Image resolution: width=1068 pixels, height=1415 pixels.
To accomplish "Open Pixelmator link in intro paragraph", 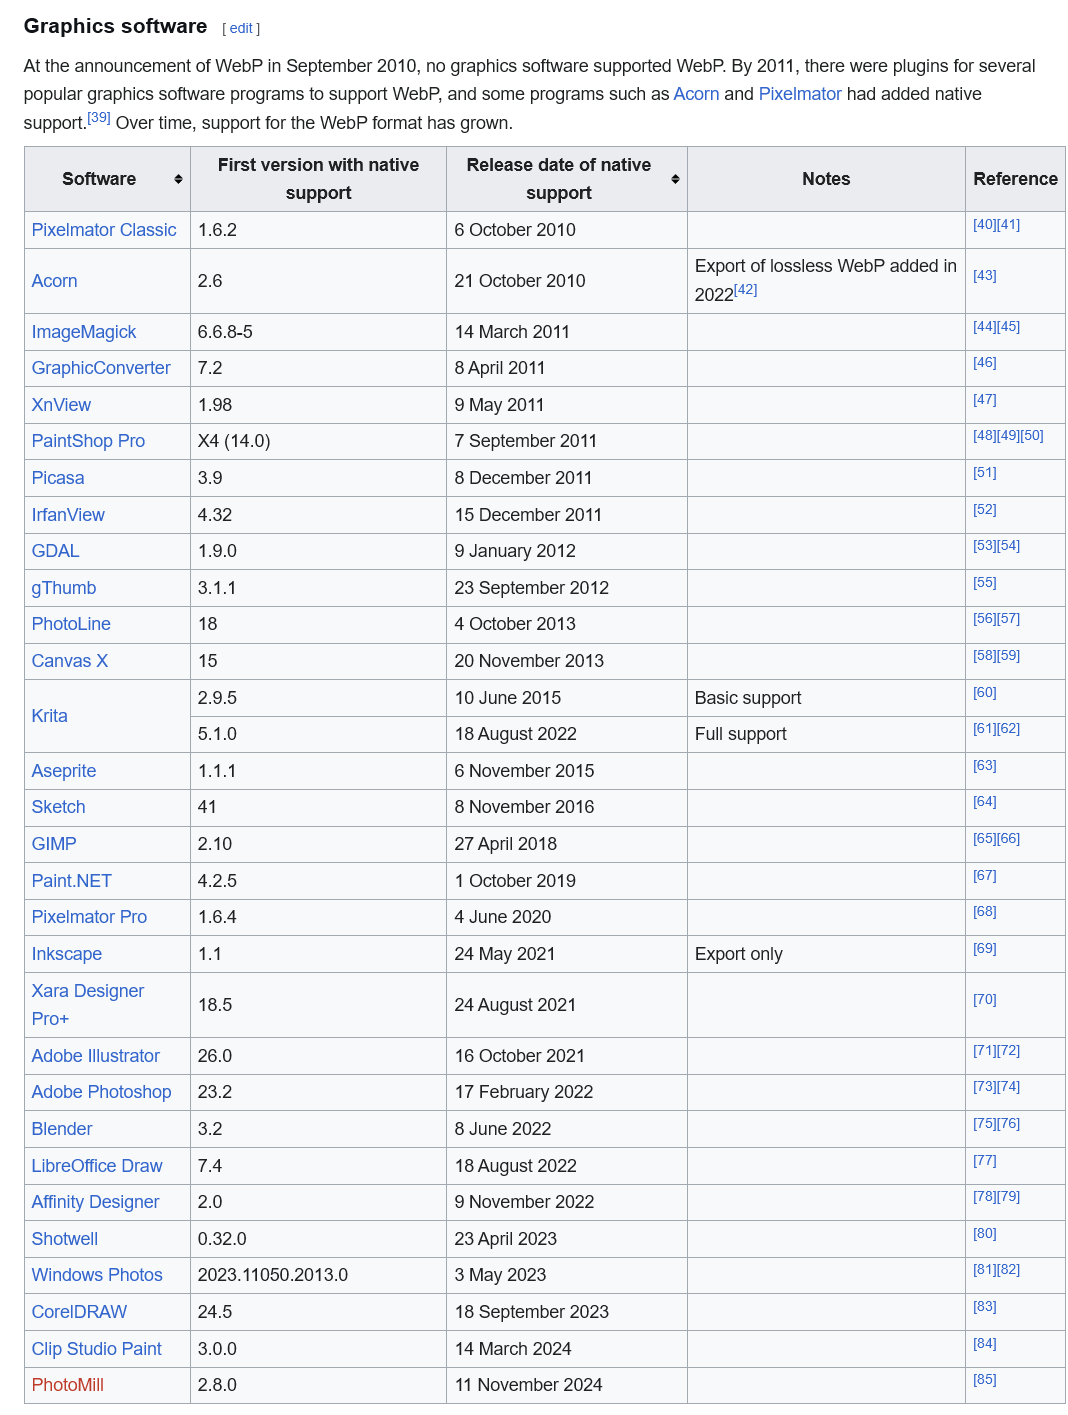I will (x=800, y=94).
